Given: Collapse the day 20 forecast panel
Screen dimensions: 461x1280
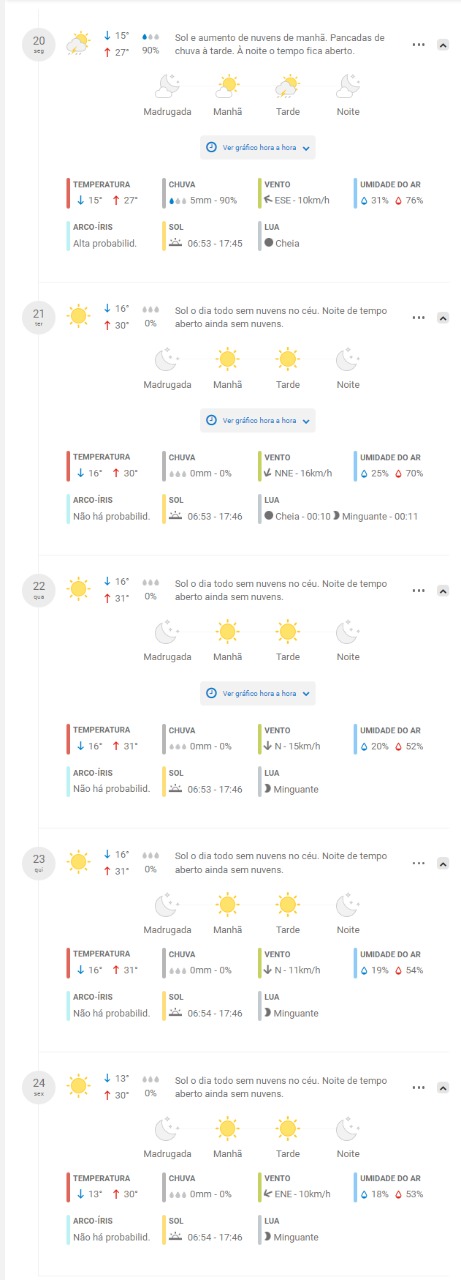Looking at the screenshot, I should point(443,45).
